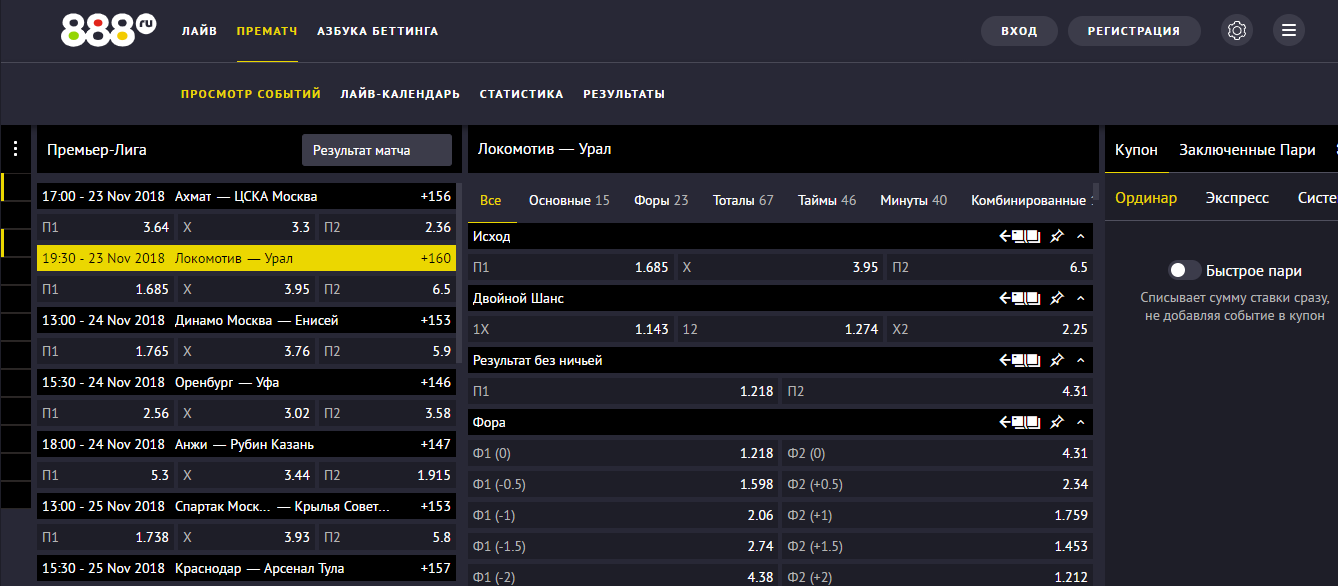Select the Основные 15 tab

click(x=569, y=200)
